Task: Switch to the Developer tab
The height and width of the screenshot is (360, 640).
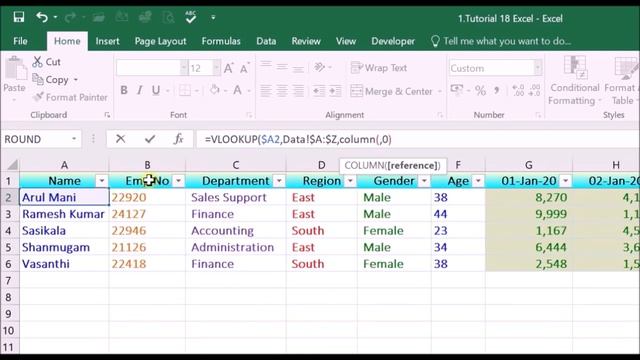Action: point(393,41)
